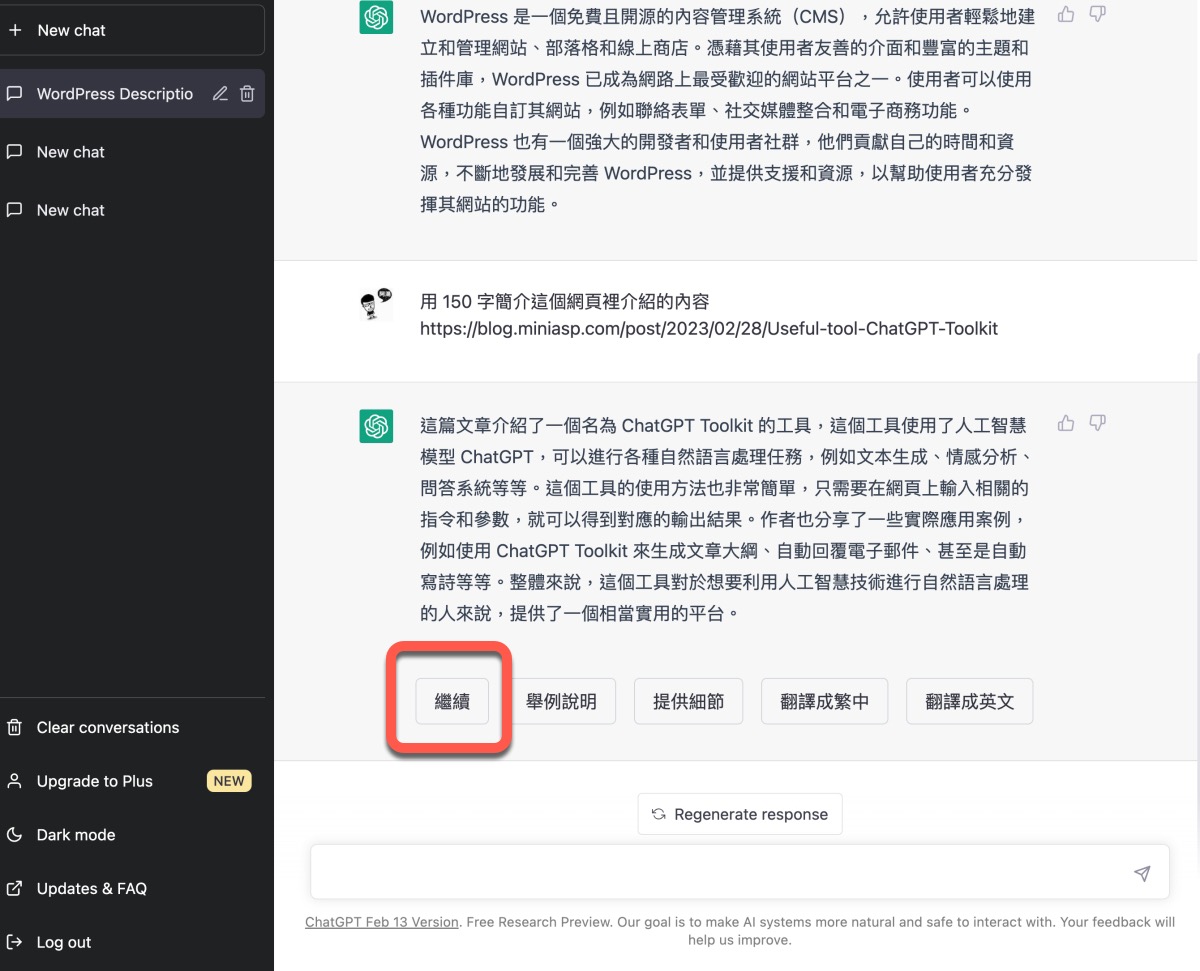Edit WordPress Descriptio chat title pencil icon
This screenshot has width=1200, height=971.
220,94
